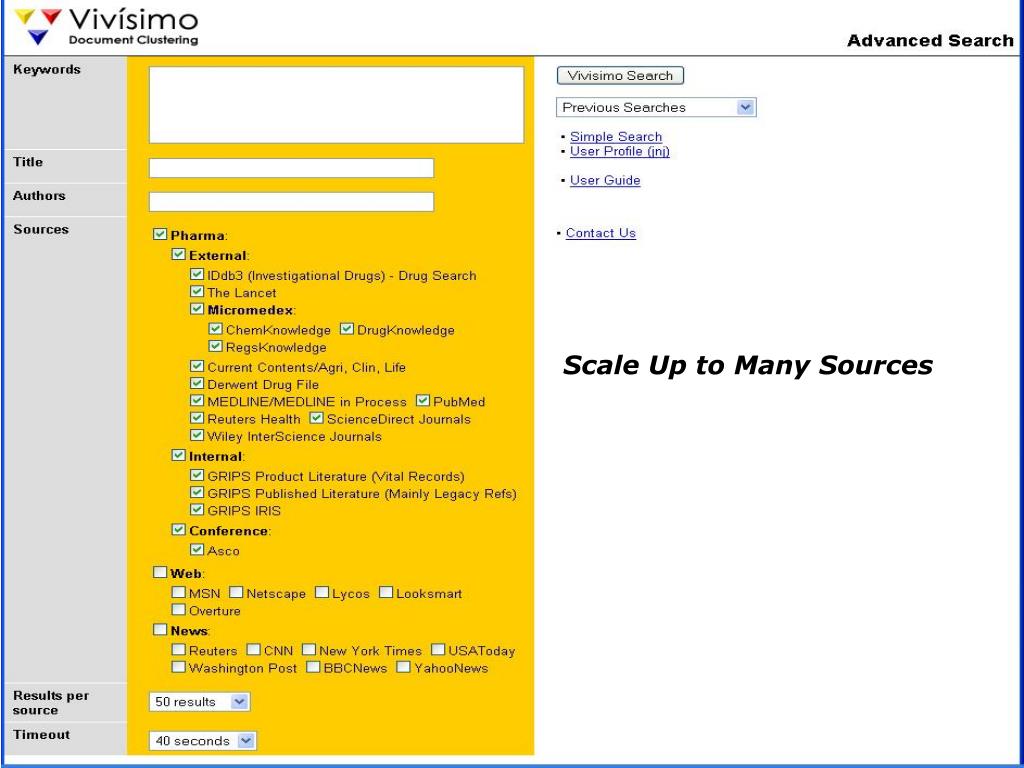
Task: Check the Reuters news checkbox
Action: (178, 649)
